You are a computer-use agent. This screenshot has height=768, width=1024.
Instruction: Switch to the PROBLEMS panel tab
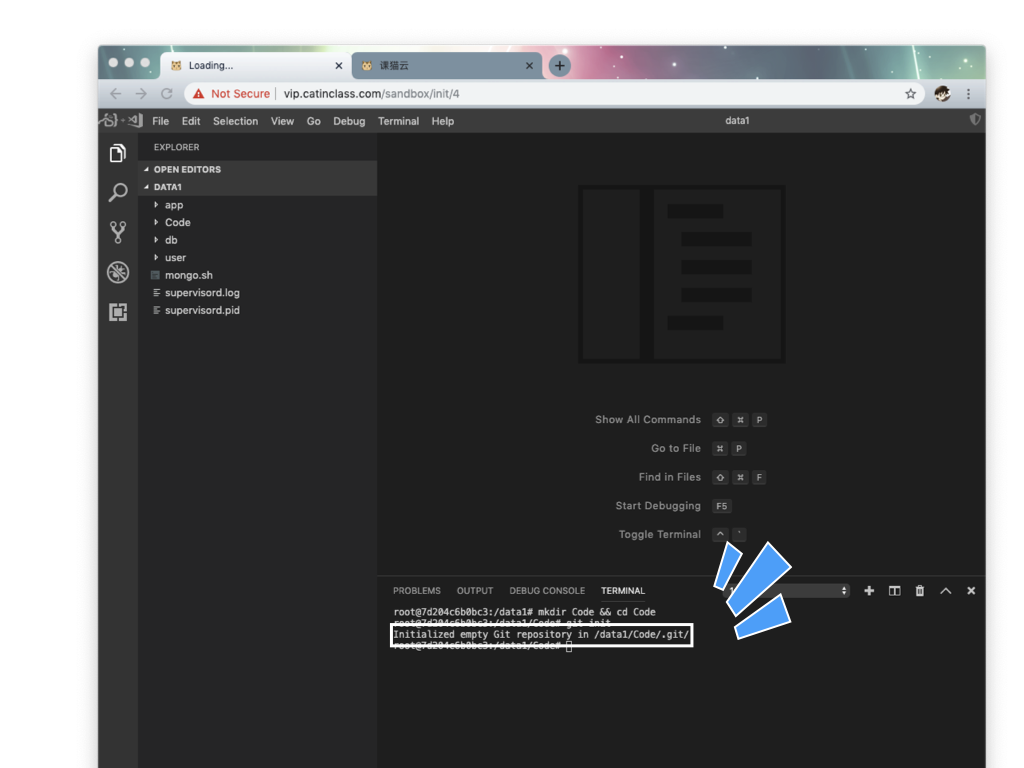417,590
